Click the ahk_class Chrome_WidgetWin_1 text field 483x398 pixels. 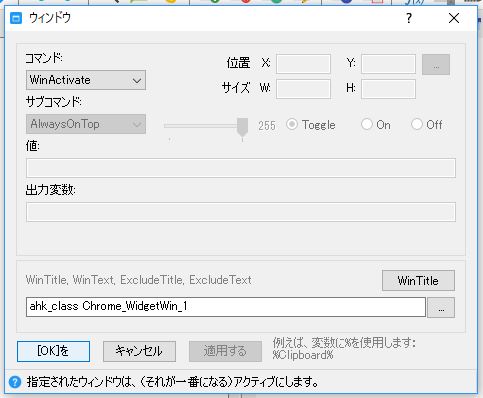click(x=226, y=307)
